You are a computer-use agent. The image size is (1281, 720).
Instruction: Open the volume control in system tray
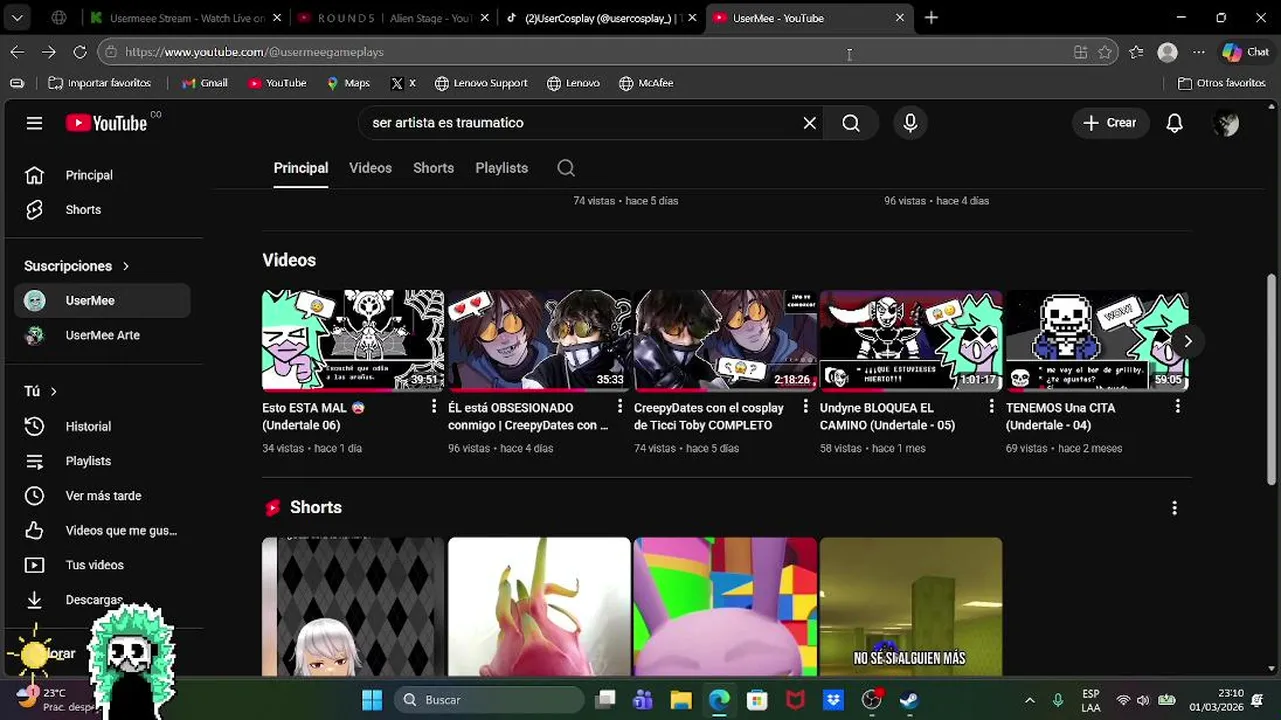click(x=1143, y=700)
